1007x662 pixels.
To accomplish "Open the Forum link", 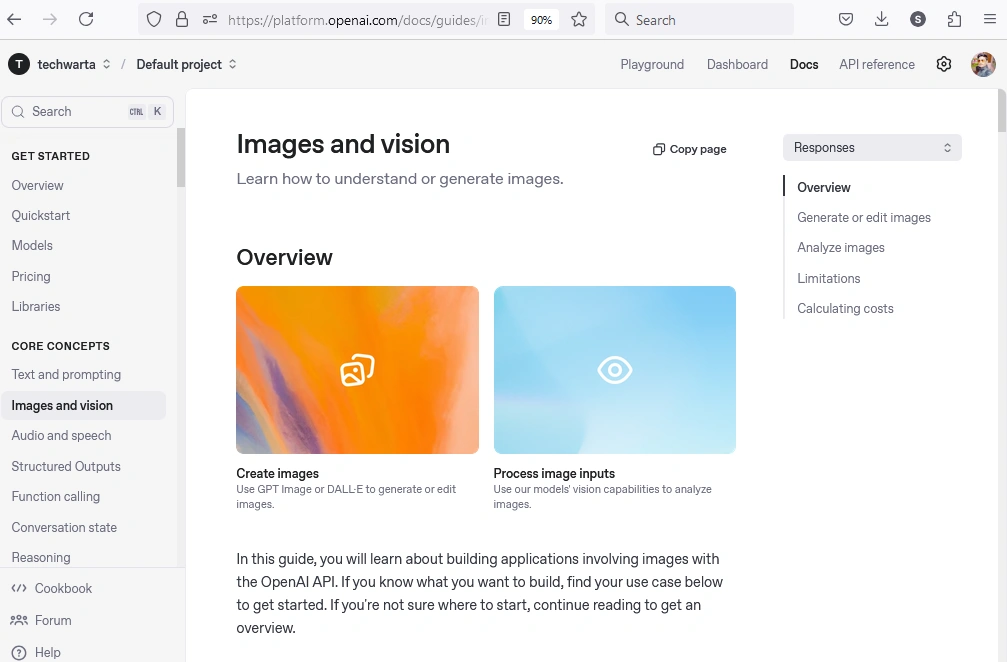I will tap(53, 620).
